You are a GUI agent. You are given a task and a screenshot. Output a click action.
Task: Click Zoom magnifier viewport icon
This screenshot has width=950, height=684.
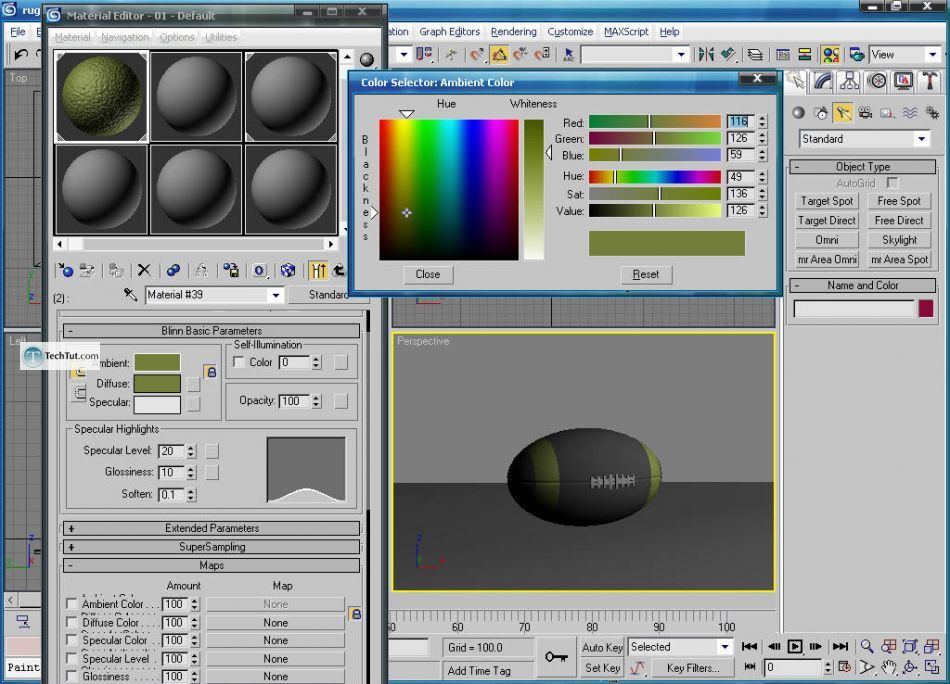(x=867, y=646)
